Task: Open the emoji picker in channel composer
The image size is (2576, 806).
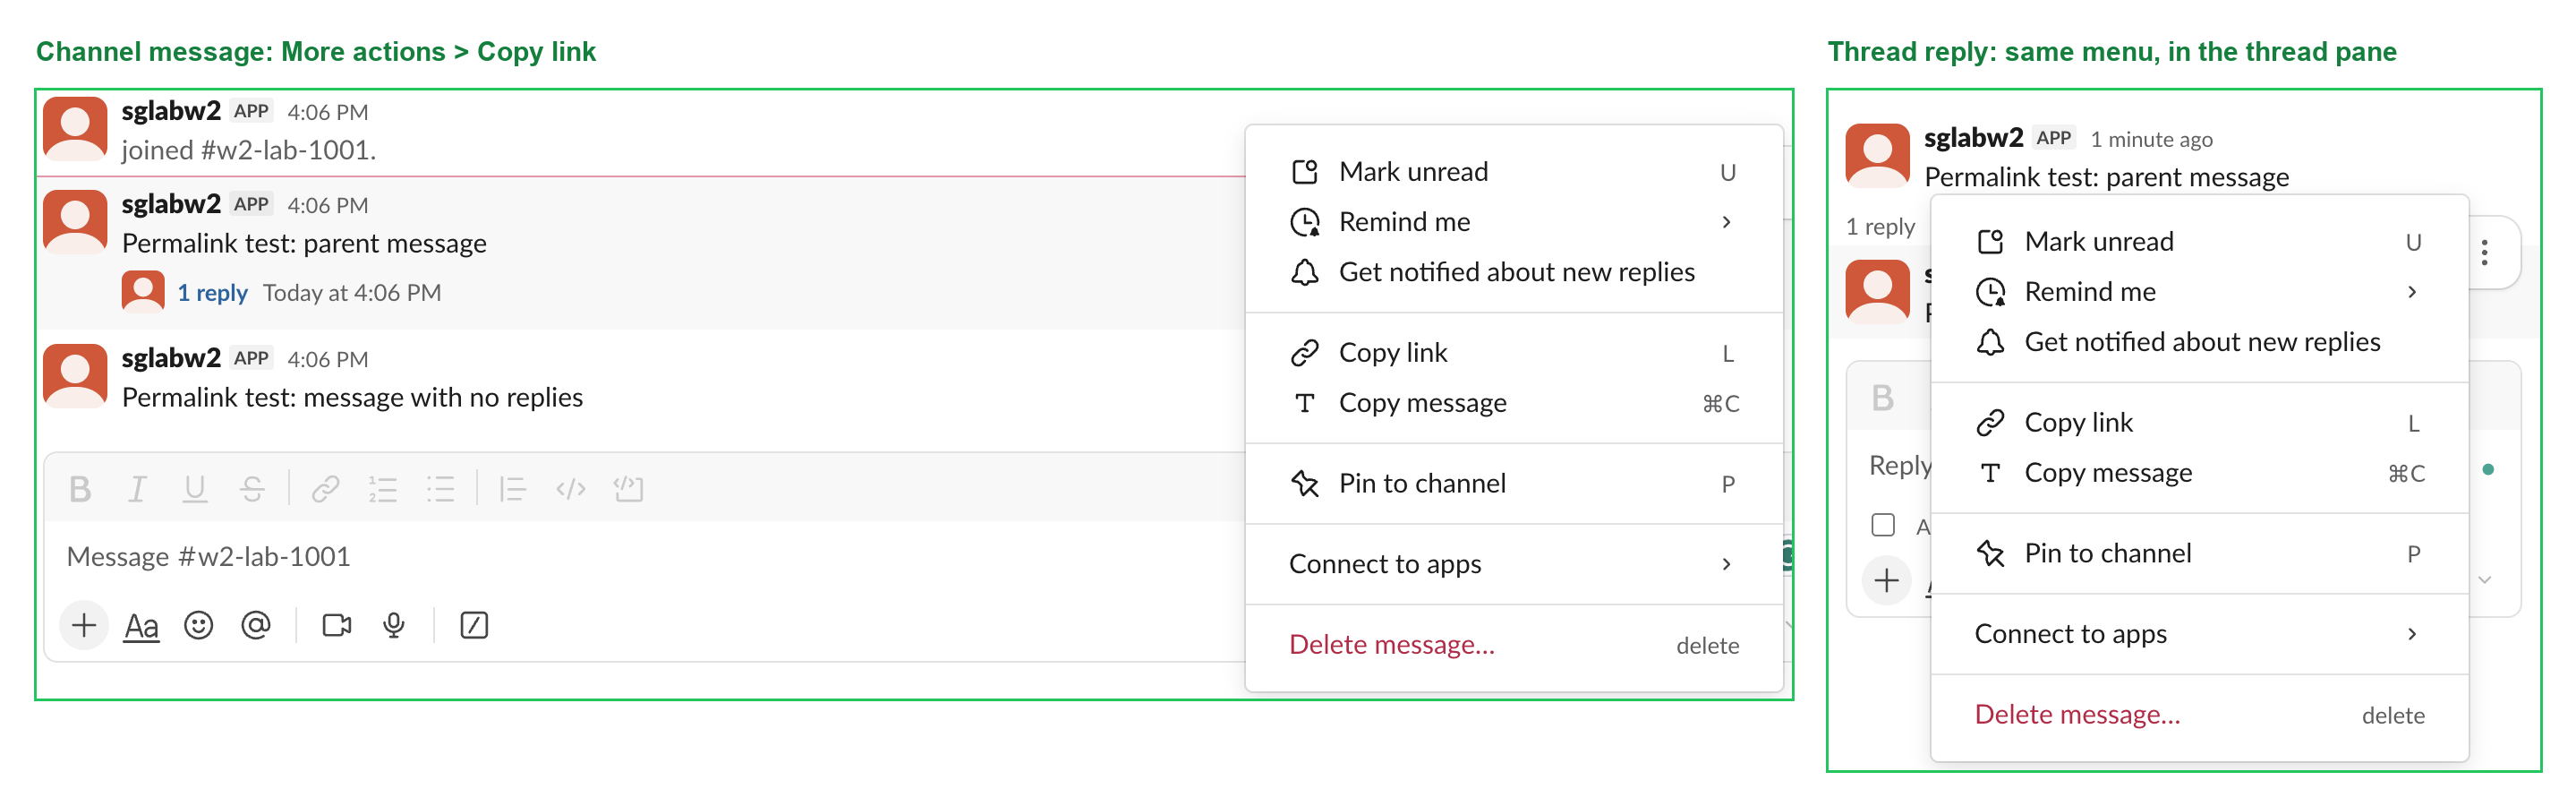Action: click(x=199, y=626)
